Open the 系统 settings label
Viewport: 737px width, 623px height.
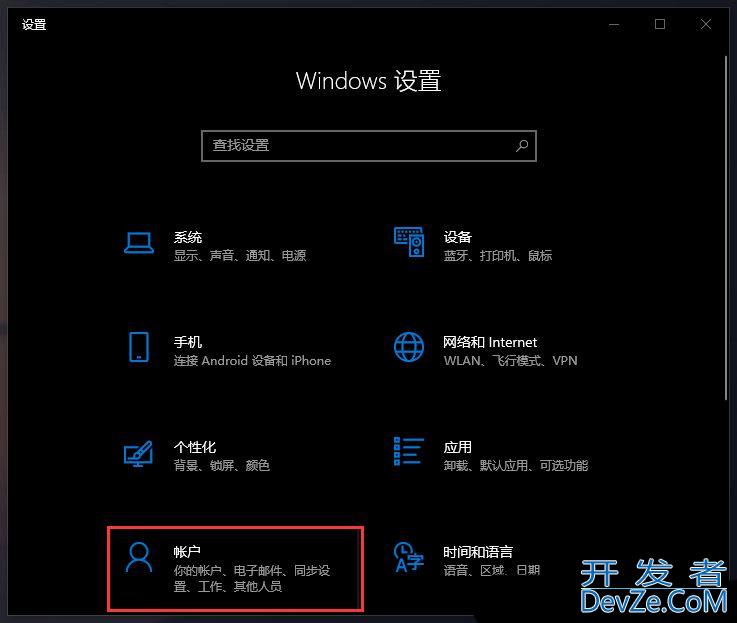coord(188,237)
